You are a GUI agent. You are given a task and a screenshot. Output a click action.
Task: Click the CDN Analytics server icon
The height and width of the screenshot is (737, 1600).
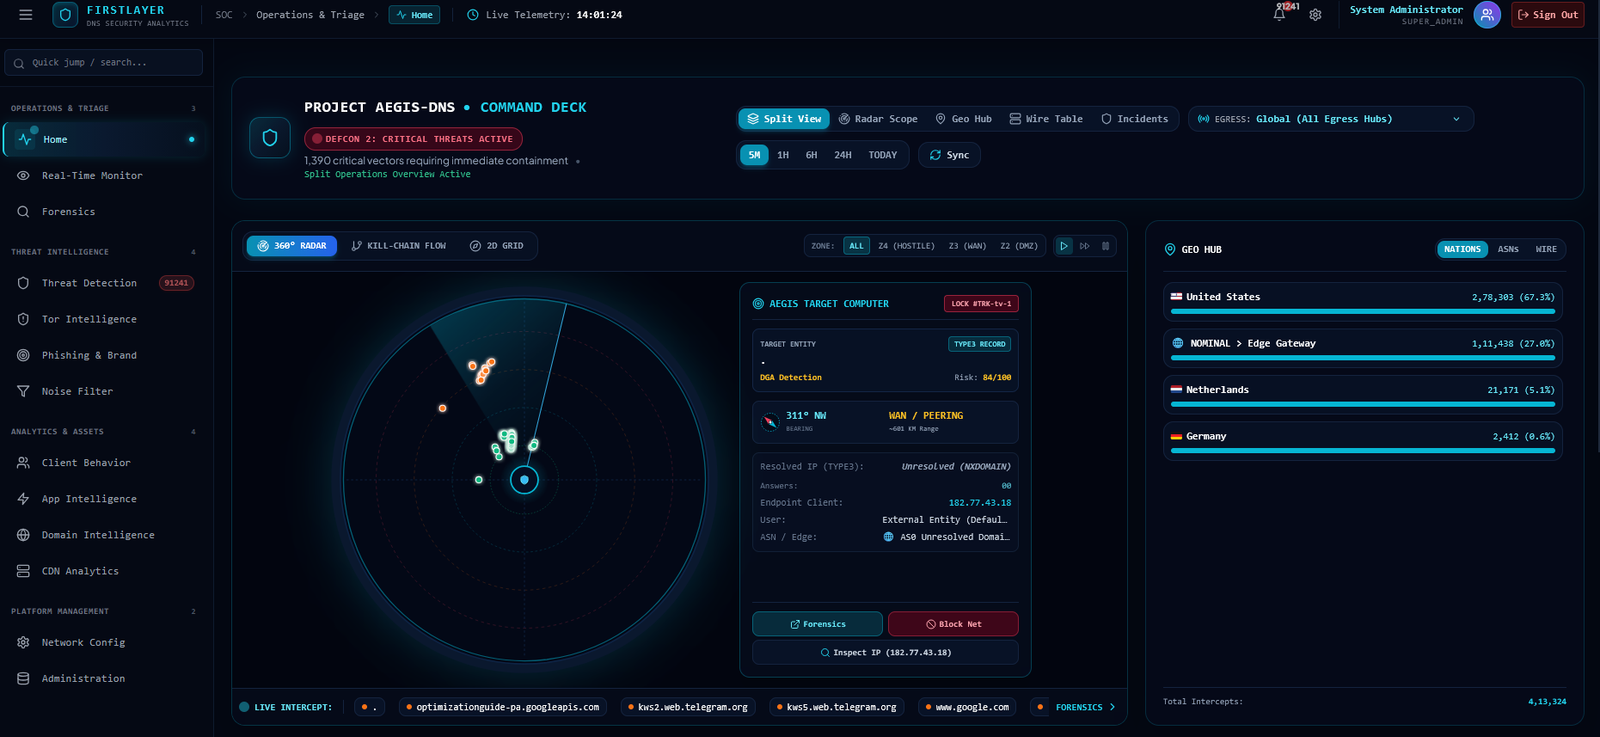(x=23, y=571)
